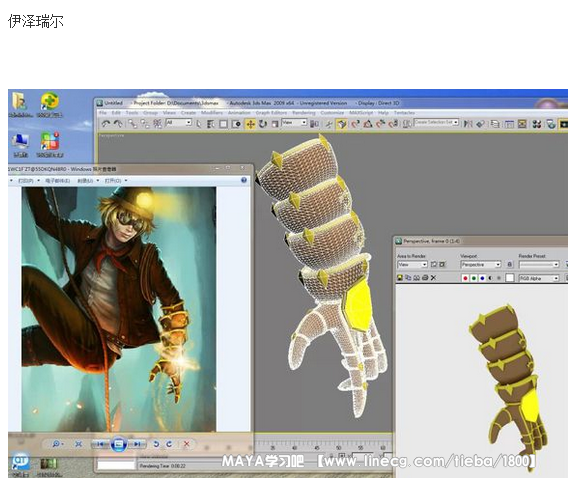Screen dimensions: 573x478
Task: Open the Modifiers menu
Action: (x=212, y=113)
